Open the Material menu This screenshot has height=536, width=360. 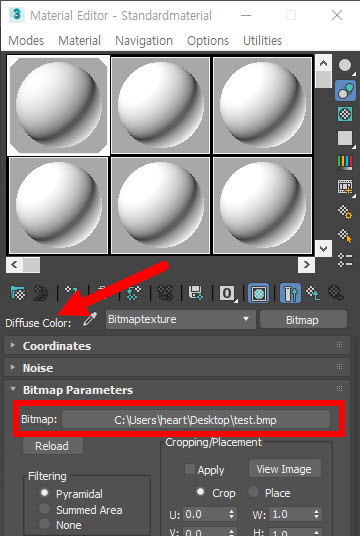(x=79, y=41)
